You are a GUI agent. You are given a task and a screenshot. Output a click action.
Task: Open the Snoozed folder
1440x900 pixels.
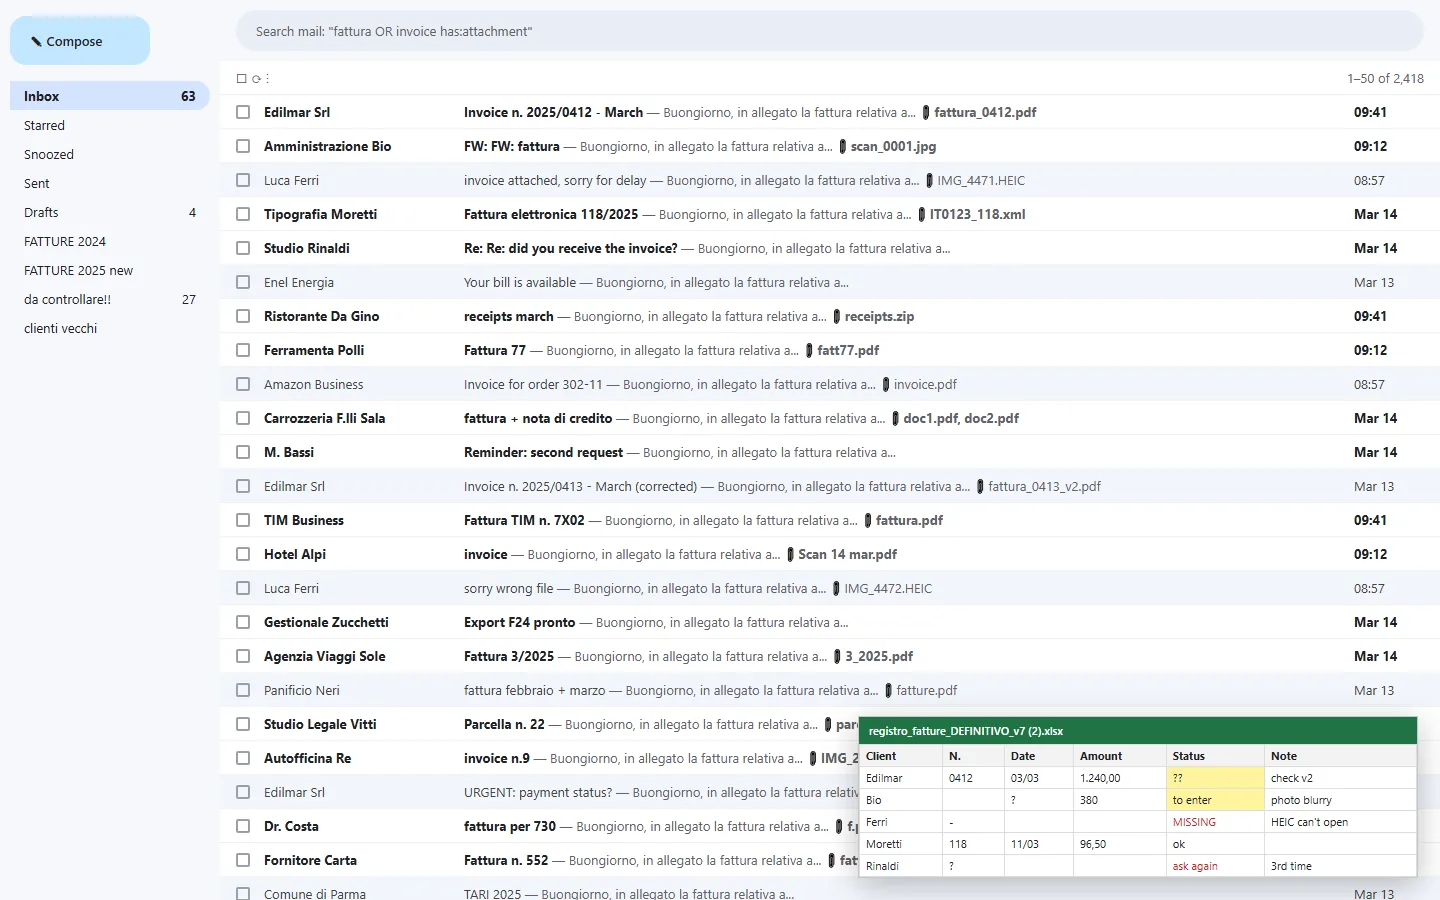110,154
